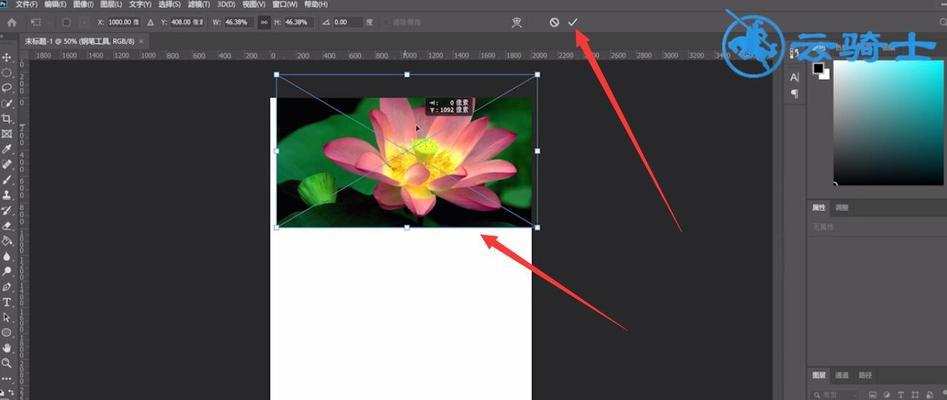The image size is (947, 400).
Task: Open 视图(V) menu
Action: click(x=254, y=4)
